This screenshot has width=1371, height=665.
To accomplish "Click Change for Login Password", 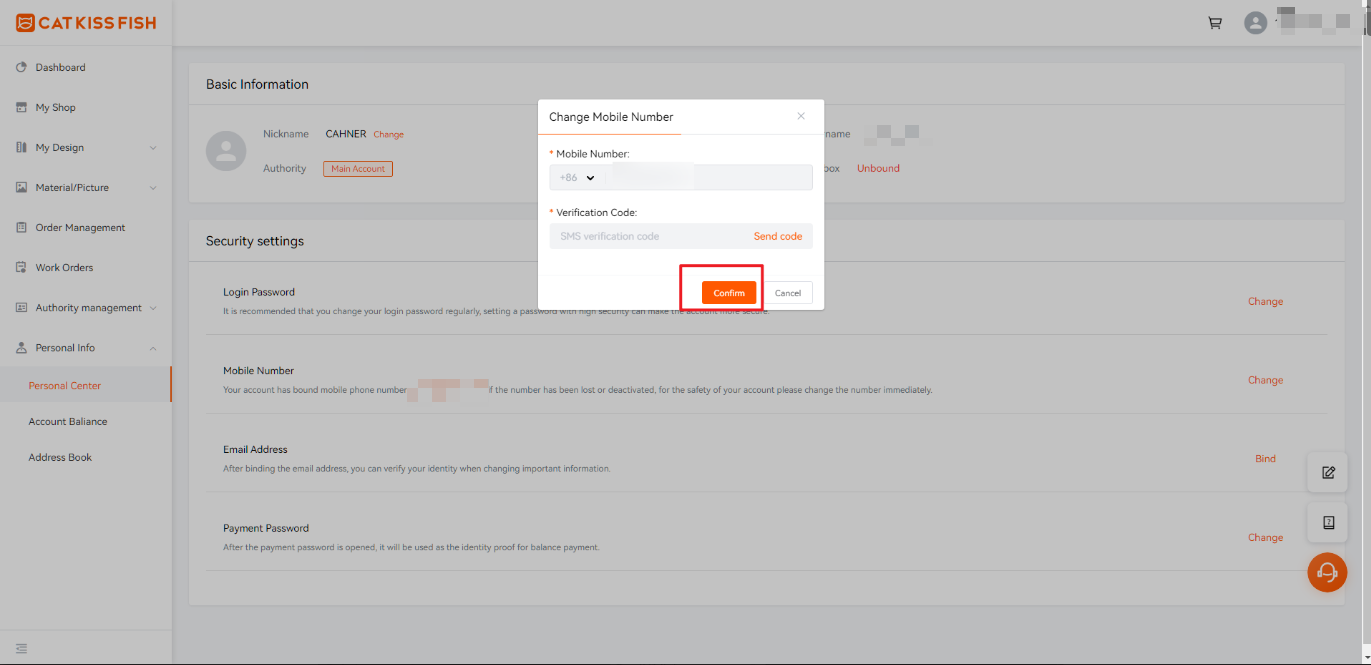I will tap(1265, 301).
